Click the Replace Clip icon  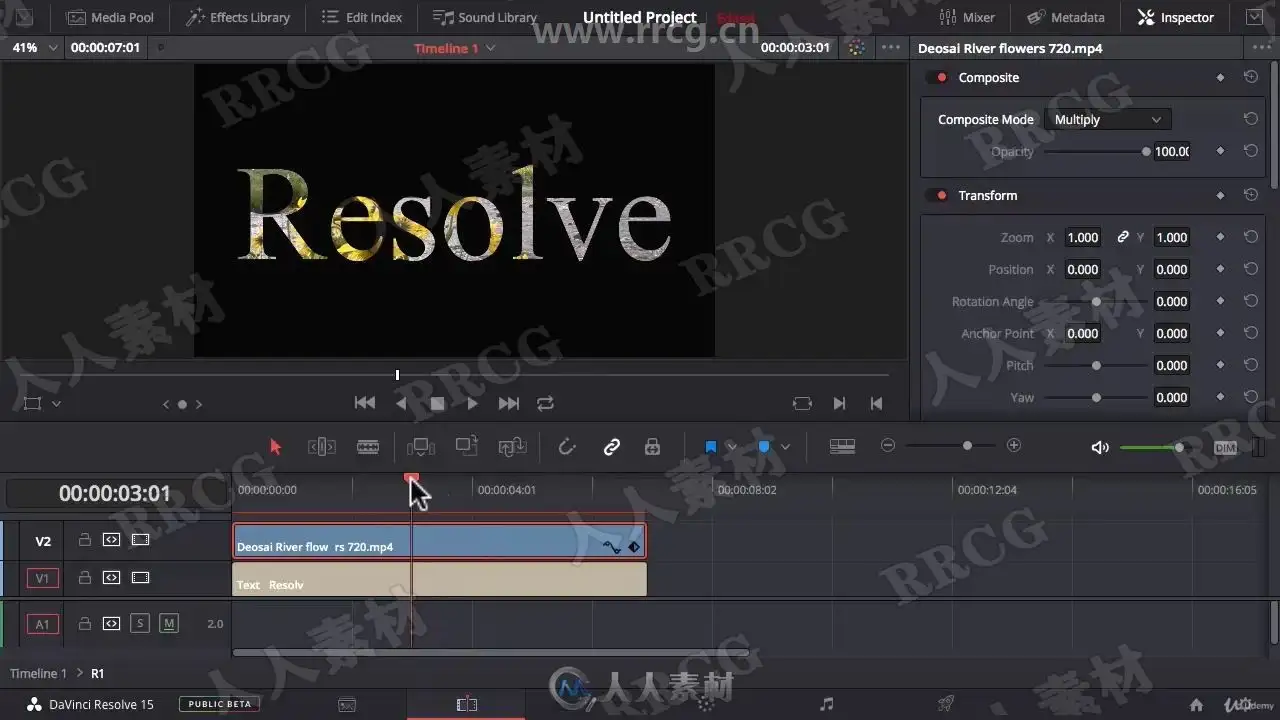click(x=512, y=447)
